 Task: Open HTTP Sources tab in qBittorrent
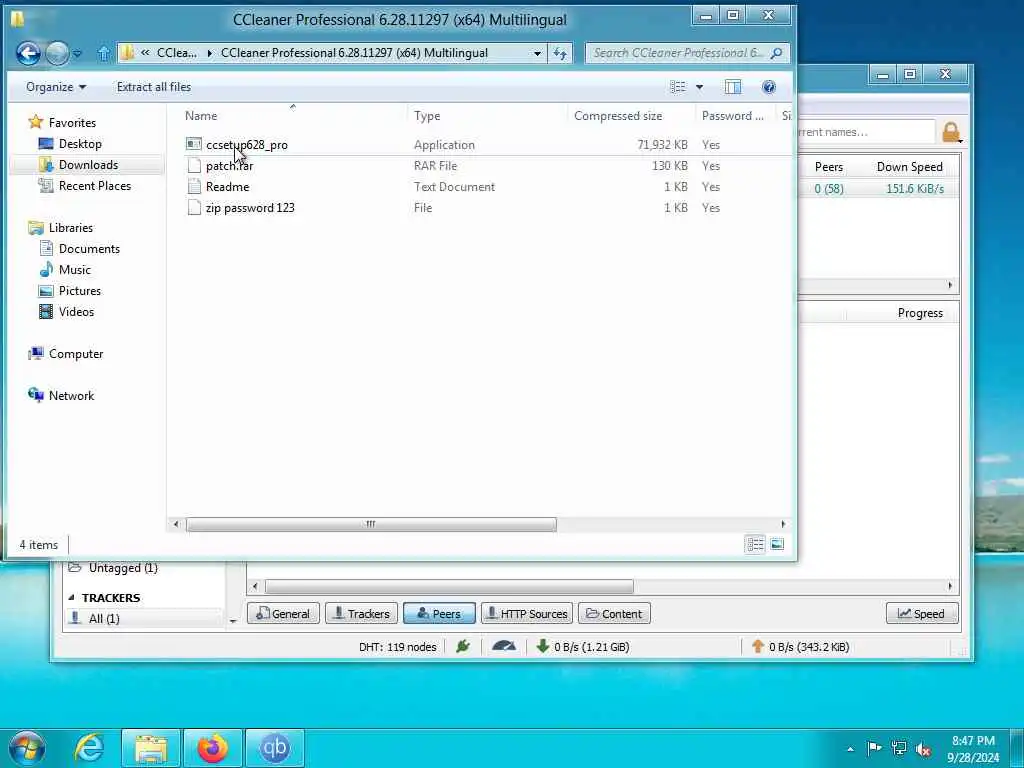point(527,613)
